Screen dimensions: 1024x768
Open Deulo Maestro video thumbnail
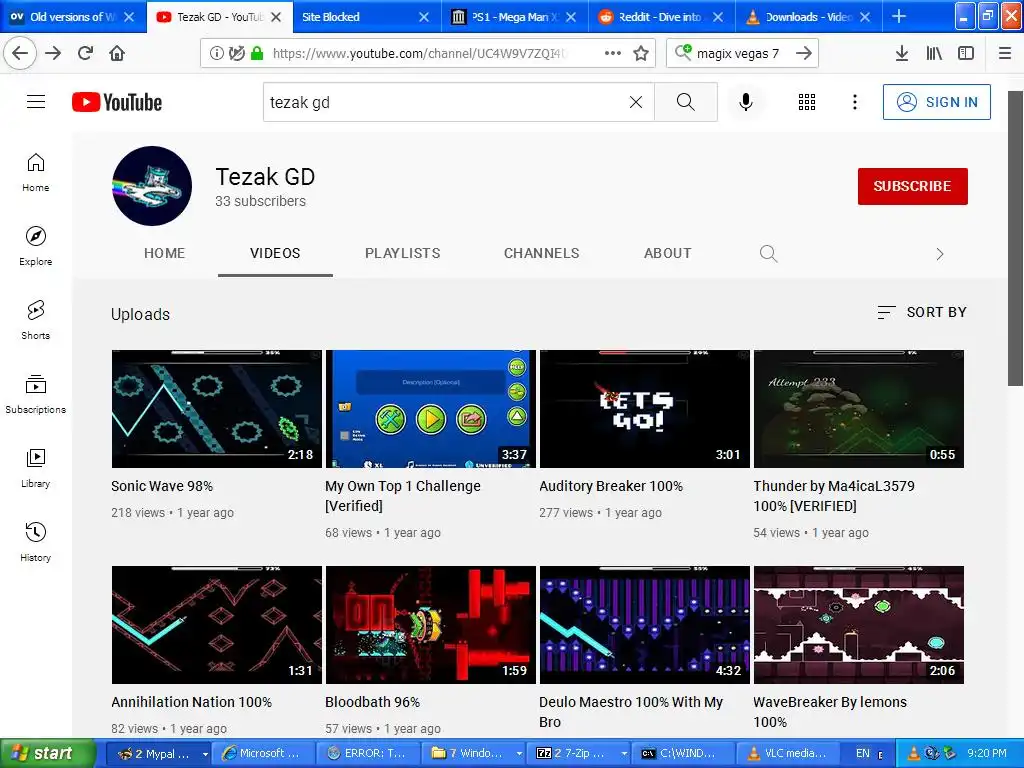click(x=645, y=625)
